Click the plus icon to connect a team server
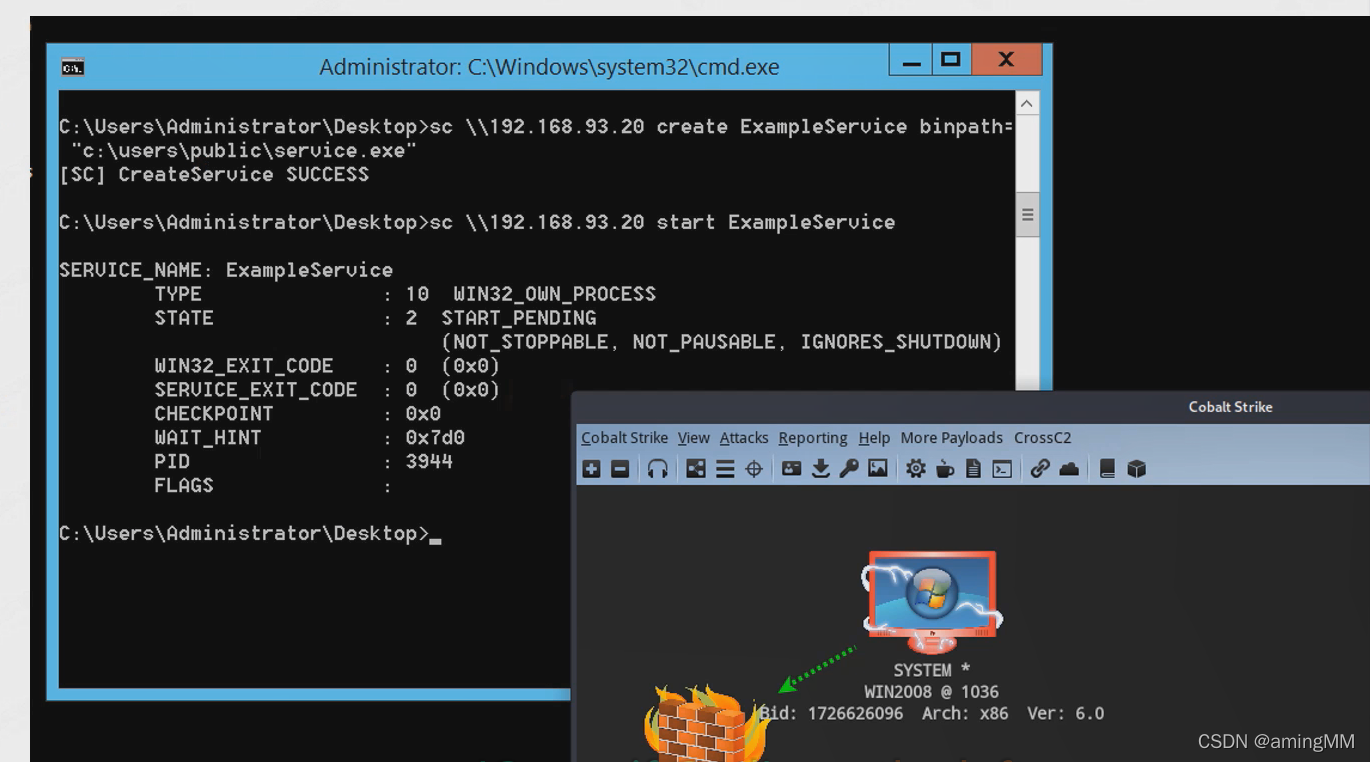This screenshot has height=762, width=1370. pyautogui.click(x=592, y=469)
